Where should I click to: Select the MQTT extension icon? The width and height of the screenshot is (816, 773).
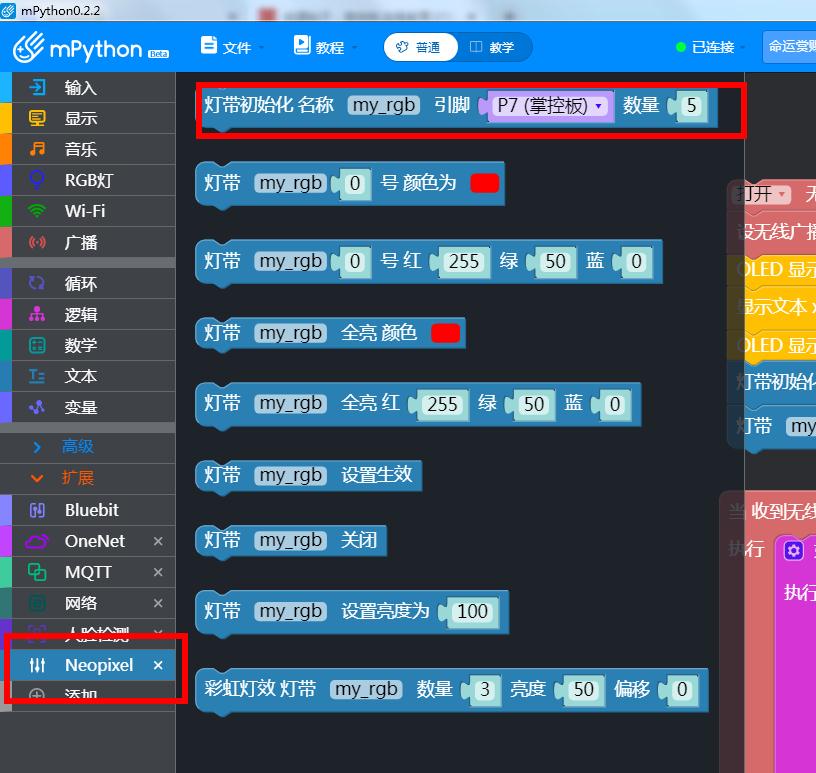point(37,572)
